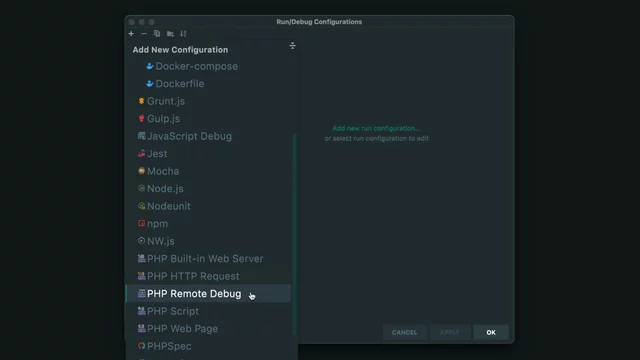Click the Cancel button
640x360 pixels.
pyautogui.click(x=404, y=332)
